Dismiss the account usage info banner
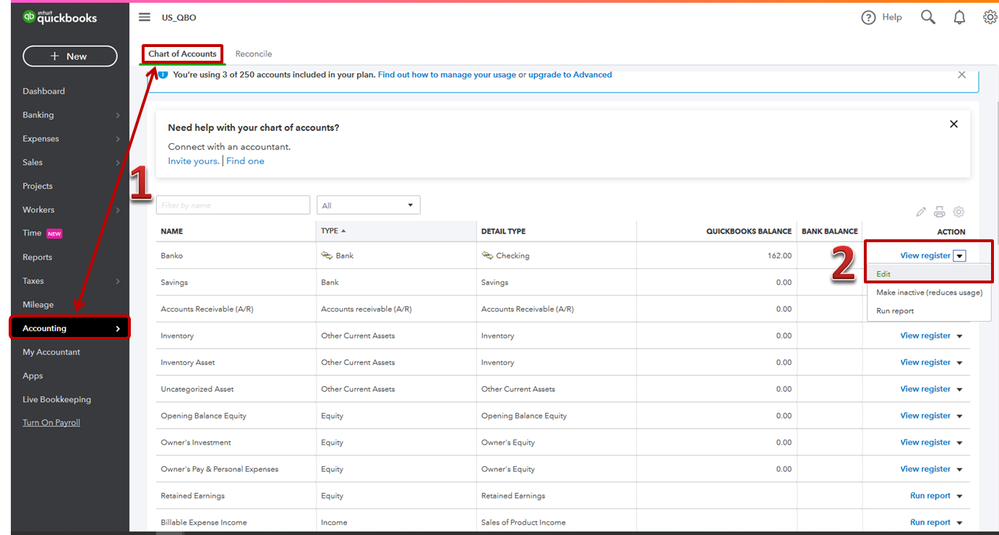This screenshot has width=999, height=535. pyautogui.click(x=962, y=75)
